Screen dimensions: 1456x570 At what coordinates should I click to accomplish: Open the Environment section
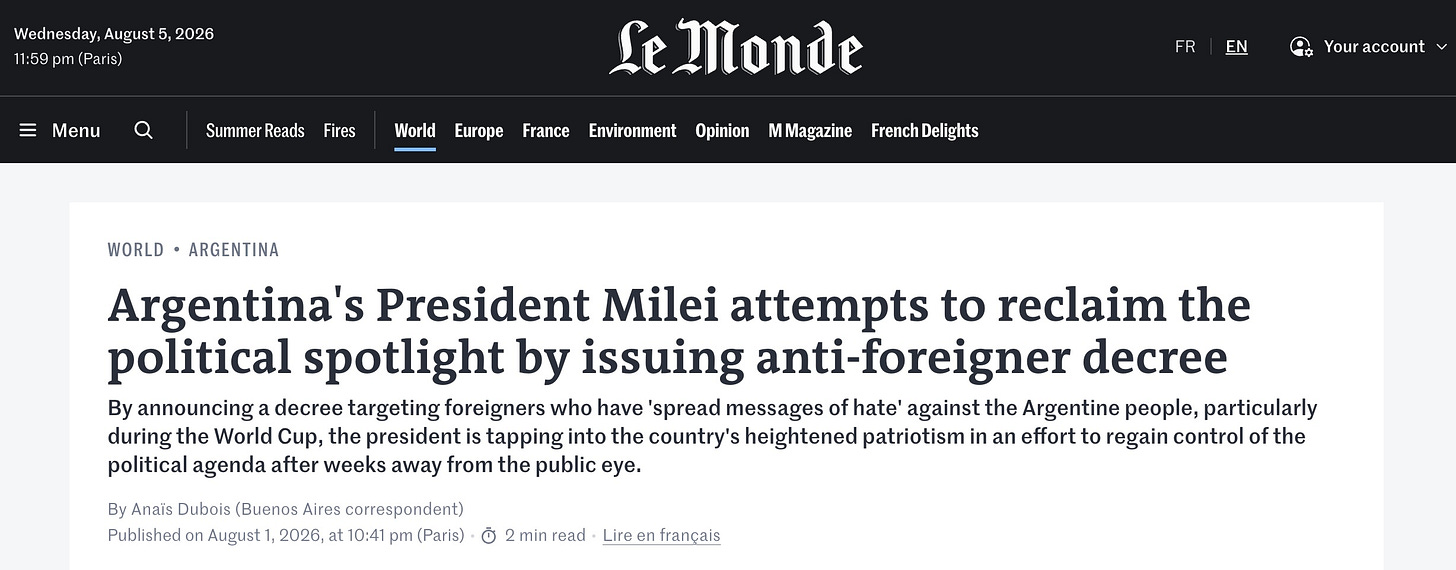coord(633,130)
